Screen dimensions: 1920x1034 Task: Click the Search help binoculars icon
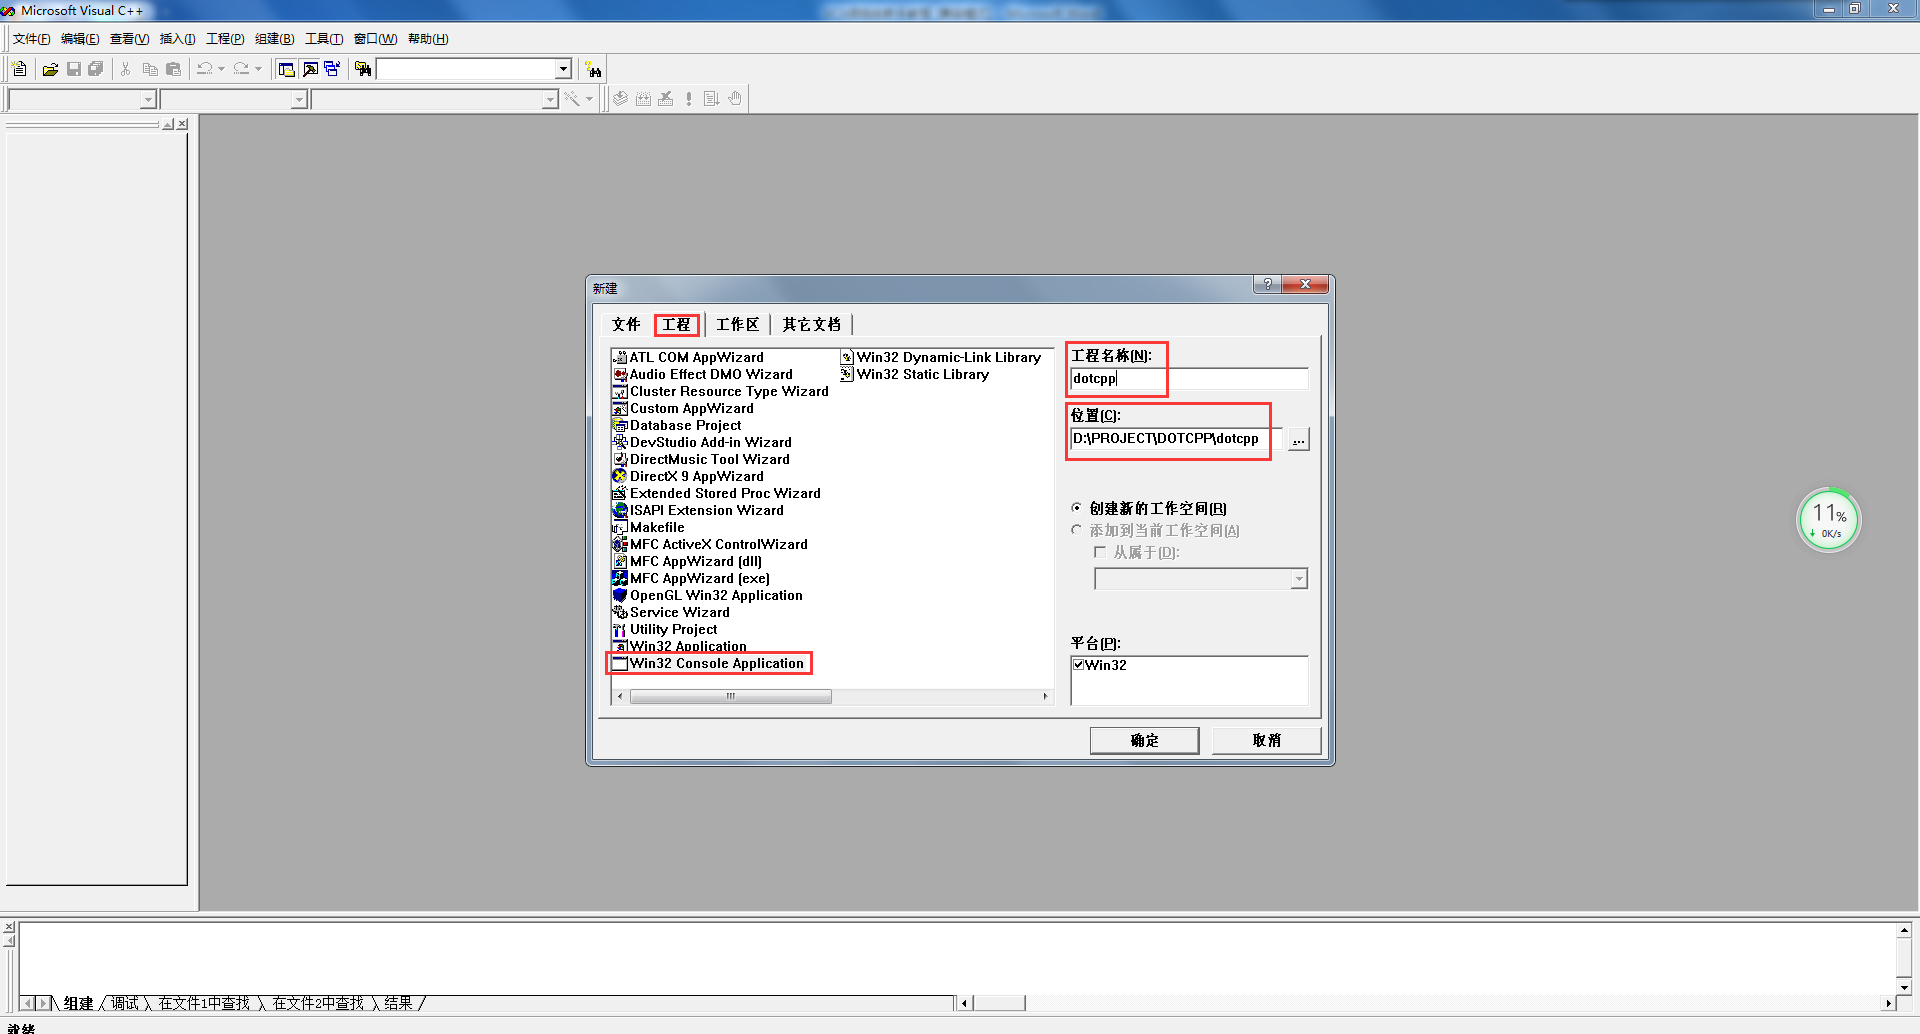tap(594, 69)
